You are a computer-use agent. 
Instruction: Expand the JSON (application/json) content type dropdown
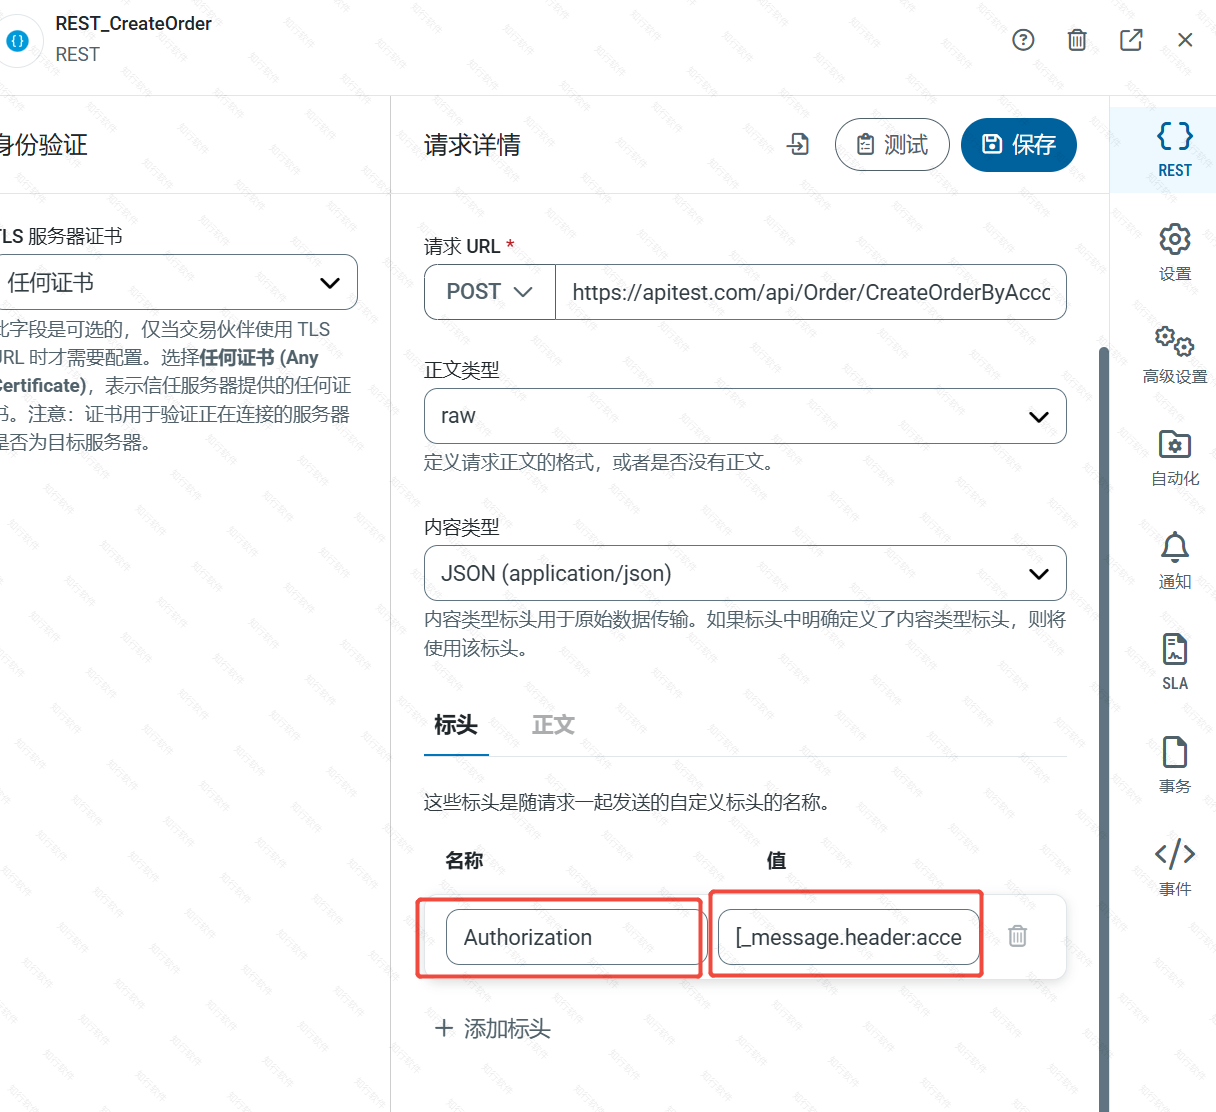tap(745, 573)
